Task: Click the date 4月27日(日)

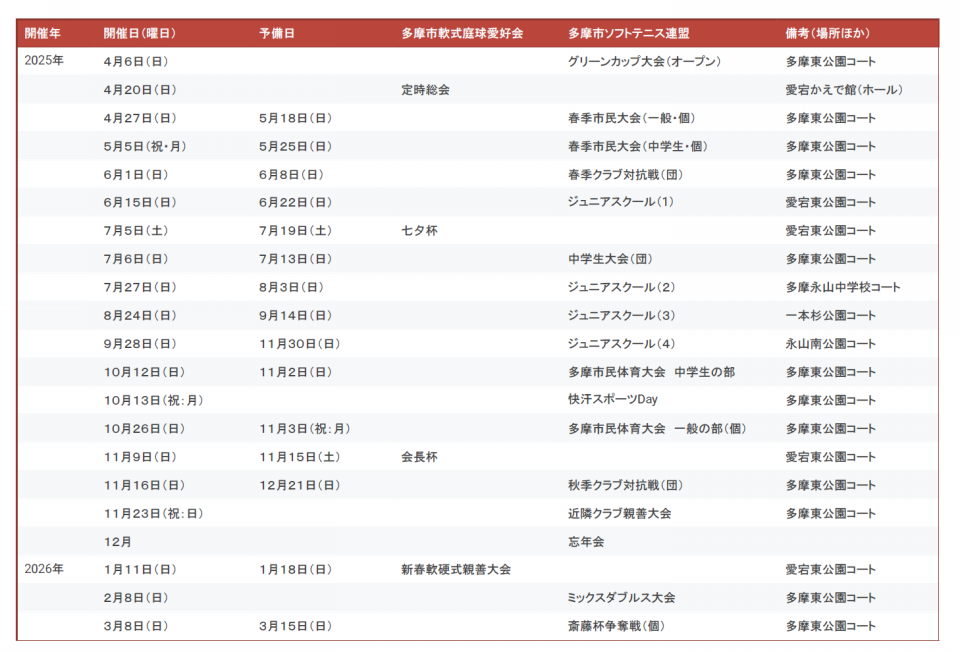Action: (140, 118)
